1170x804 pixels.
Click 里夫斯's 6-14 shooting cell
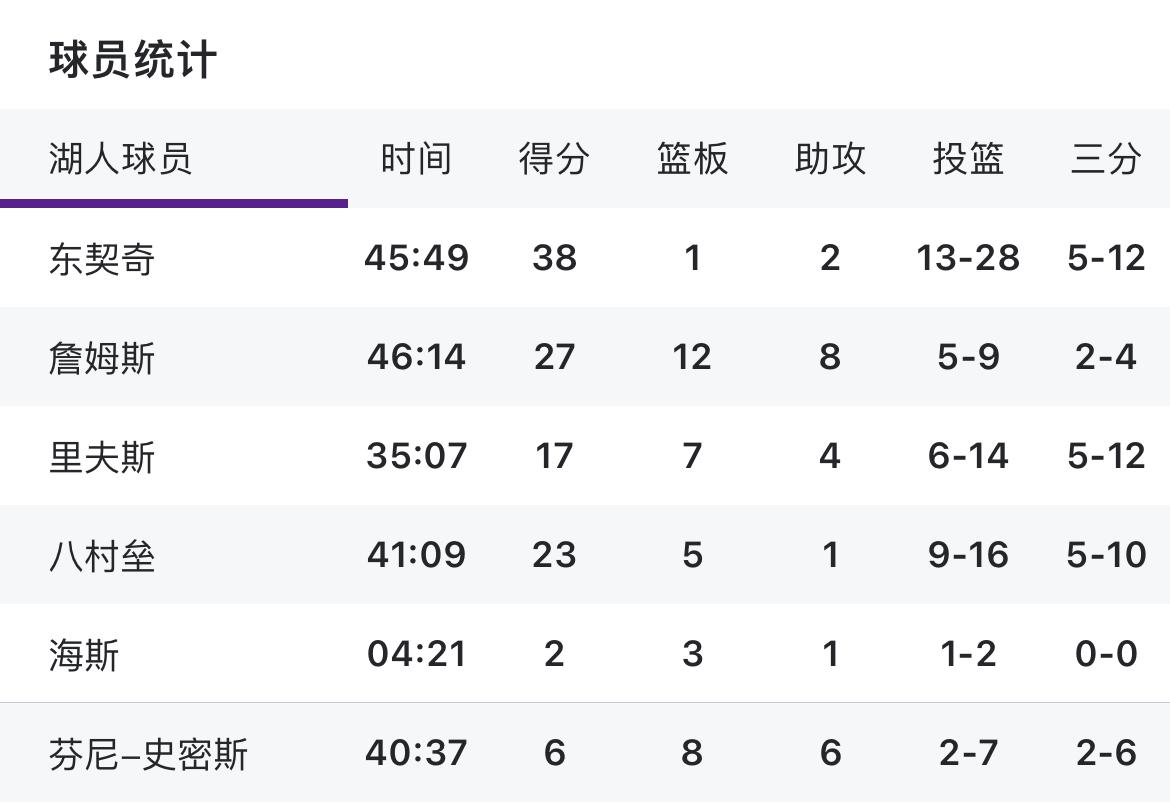click(x=968, y=456)
